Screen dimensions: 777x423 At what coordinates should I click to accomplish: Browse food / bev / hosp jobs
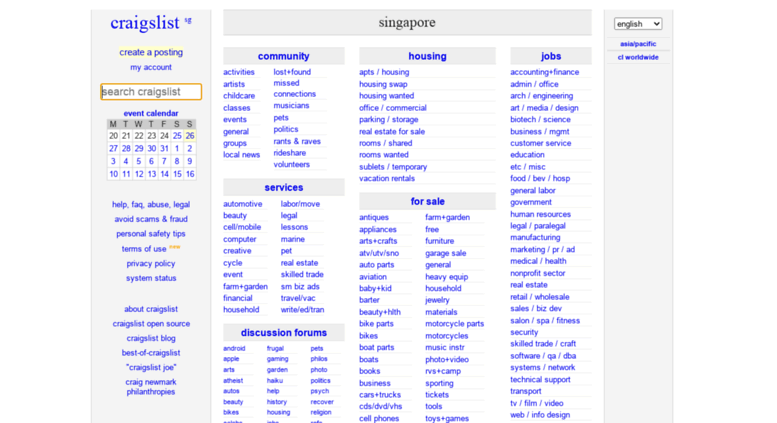[540, 178]
